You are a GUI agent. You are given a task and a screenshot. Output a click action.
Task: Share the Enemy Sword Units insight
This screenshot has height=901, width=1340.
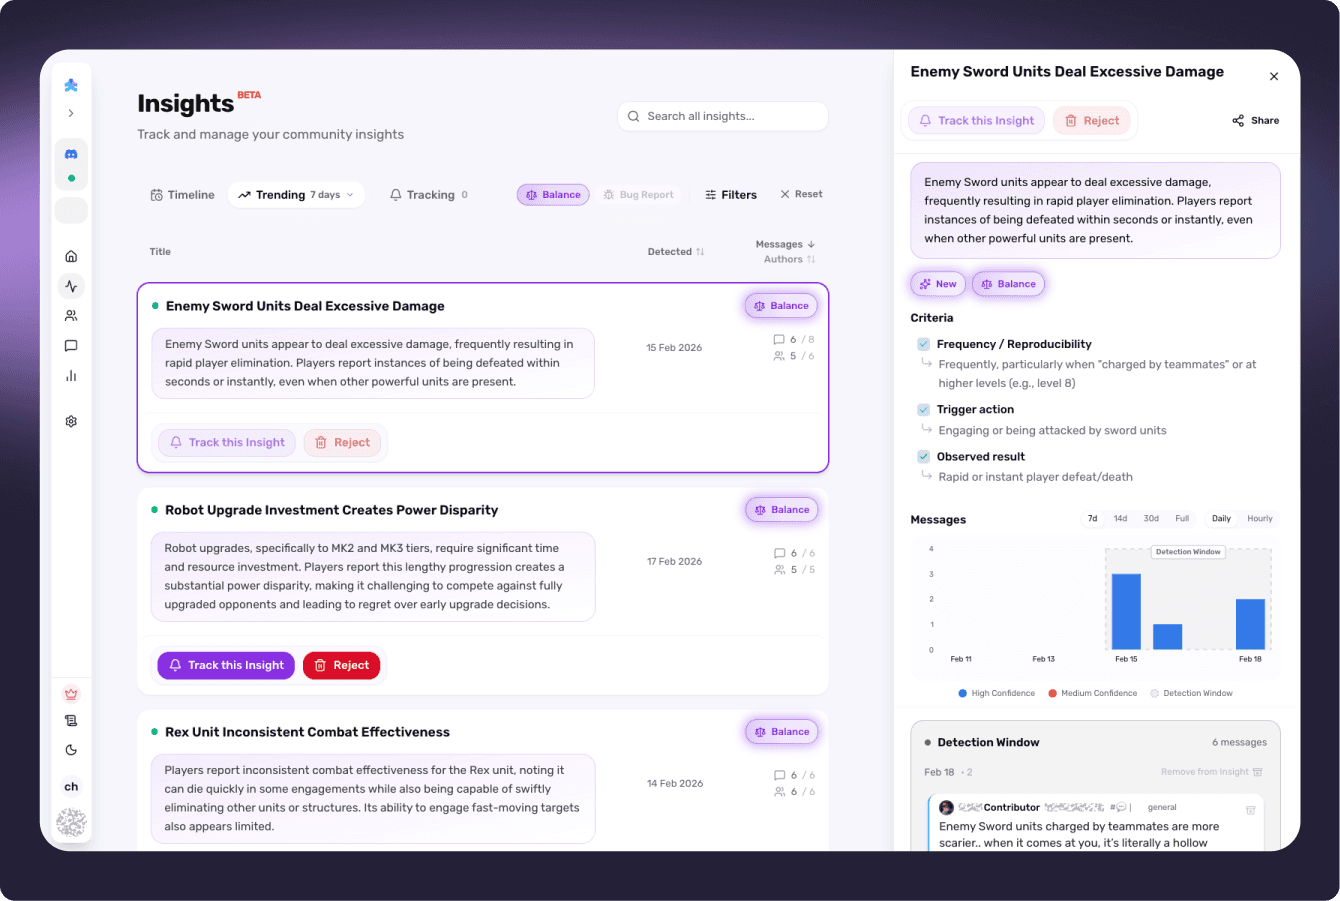click(1255, 120)
